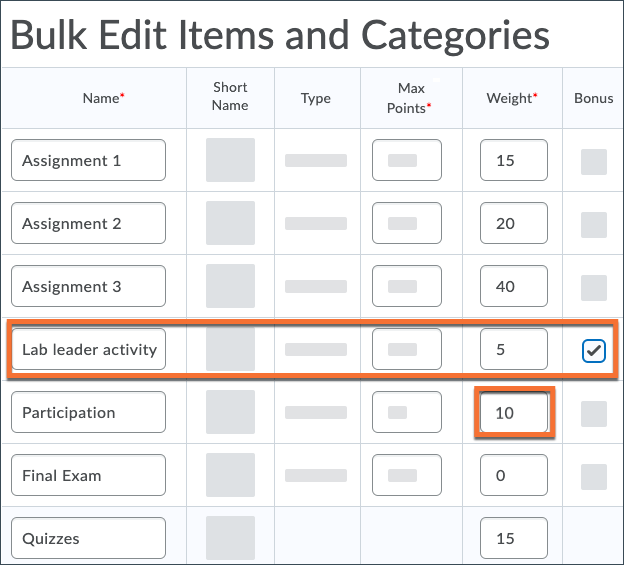The width and height of the screenshot is (624, 565).
Task: Uncheck the Lab leader activity Bonus checkbox
Action: tap(594, 350)
